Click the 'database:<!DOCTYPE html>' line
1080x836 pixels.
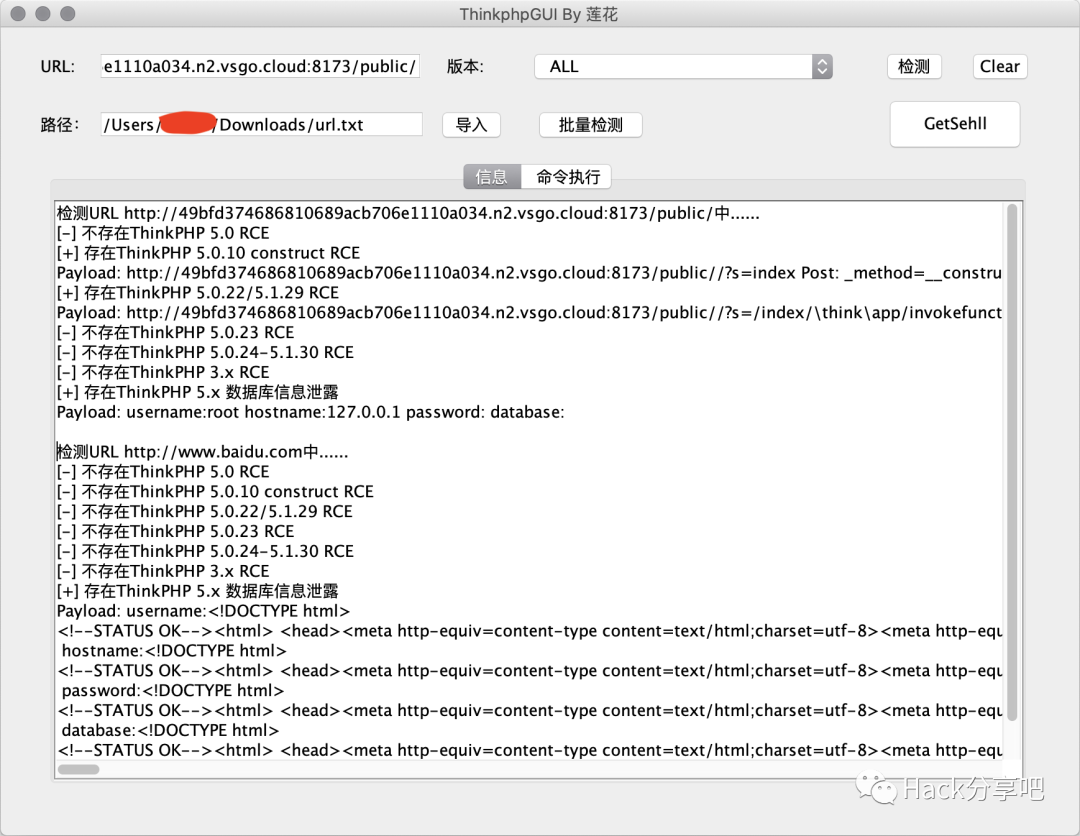[170, 731]
